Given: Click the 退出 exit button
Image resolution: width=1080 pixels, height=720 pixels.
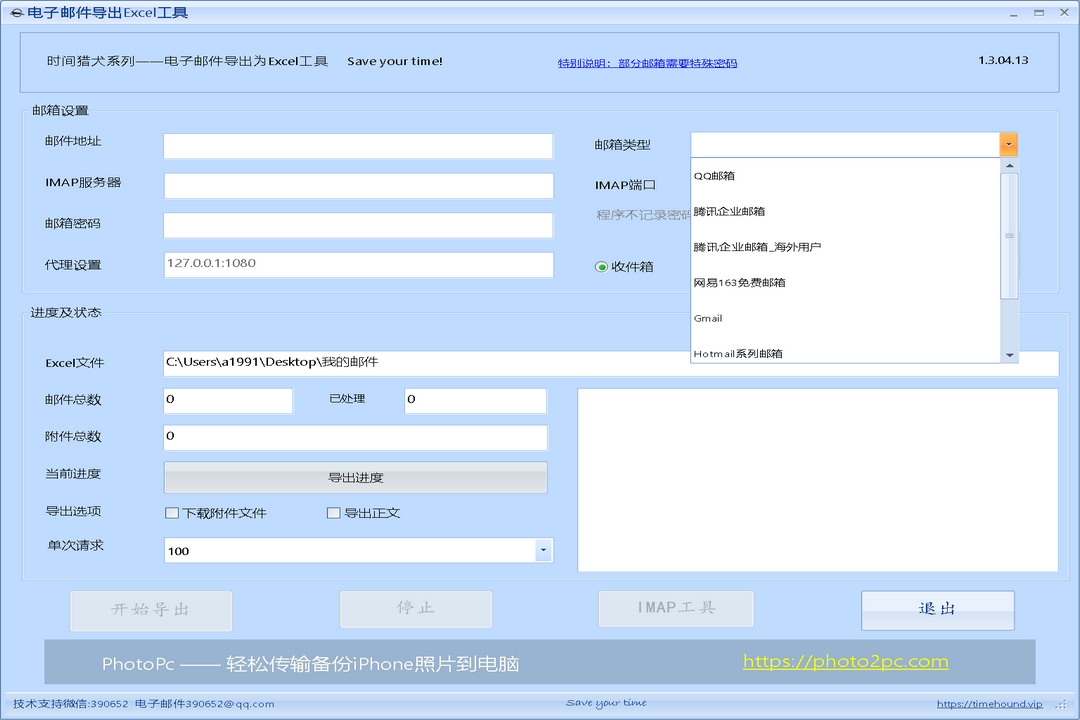Looking at the screenshot, I should pos(937,609).
